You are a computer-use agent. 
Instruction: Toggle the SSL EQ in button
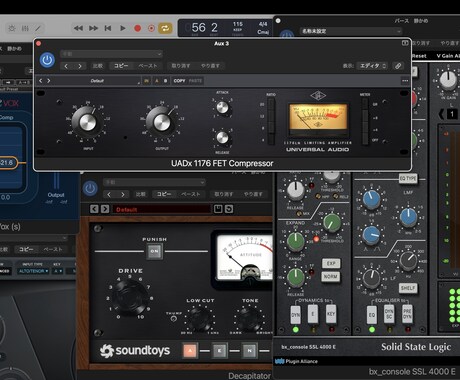click(x=372, y=314)
